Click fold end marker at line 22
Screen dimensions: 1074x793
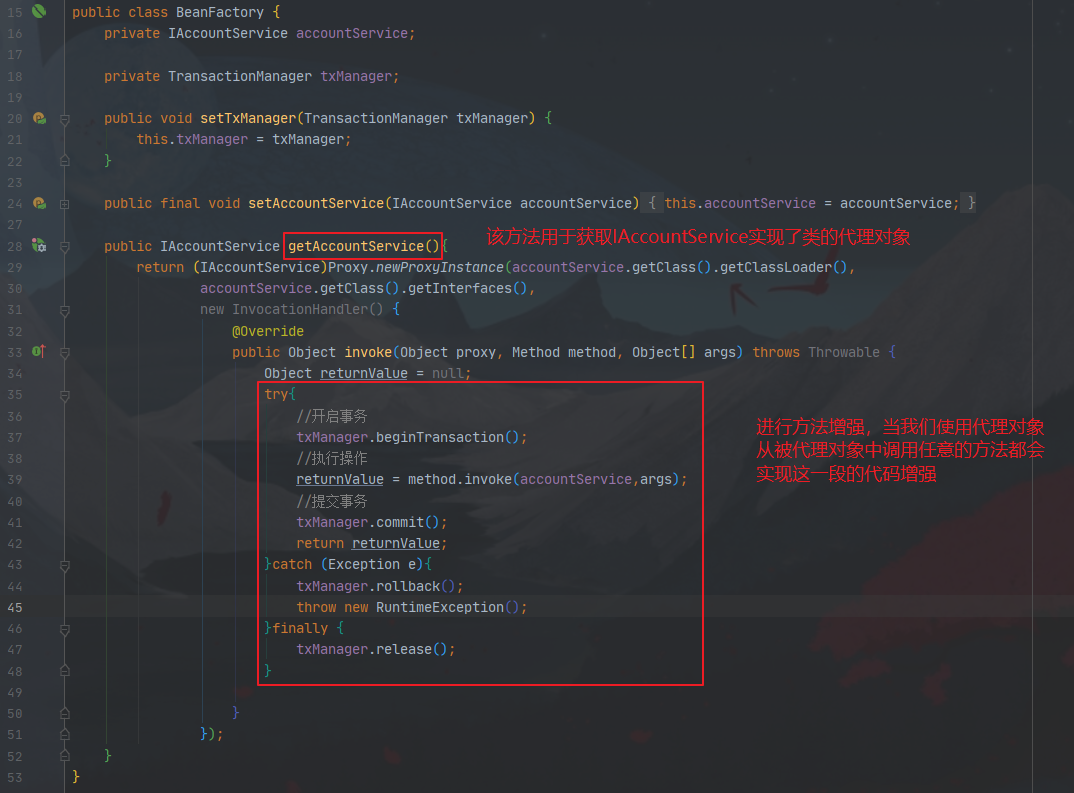click(x=64, y=161)
